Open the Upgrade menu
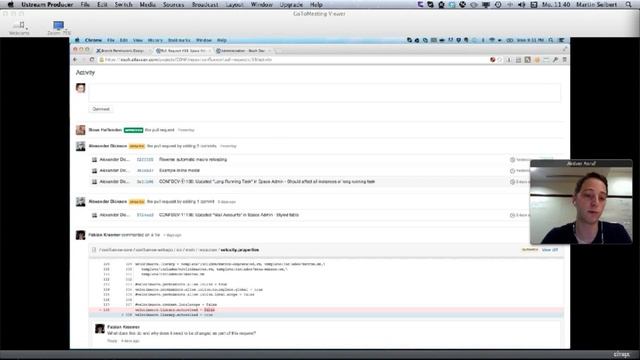Image resolution: width=640 pixels, height=360 pixels. pos(291,4)
